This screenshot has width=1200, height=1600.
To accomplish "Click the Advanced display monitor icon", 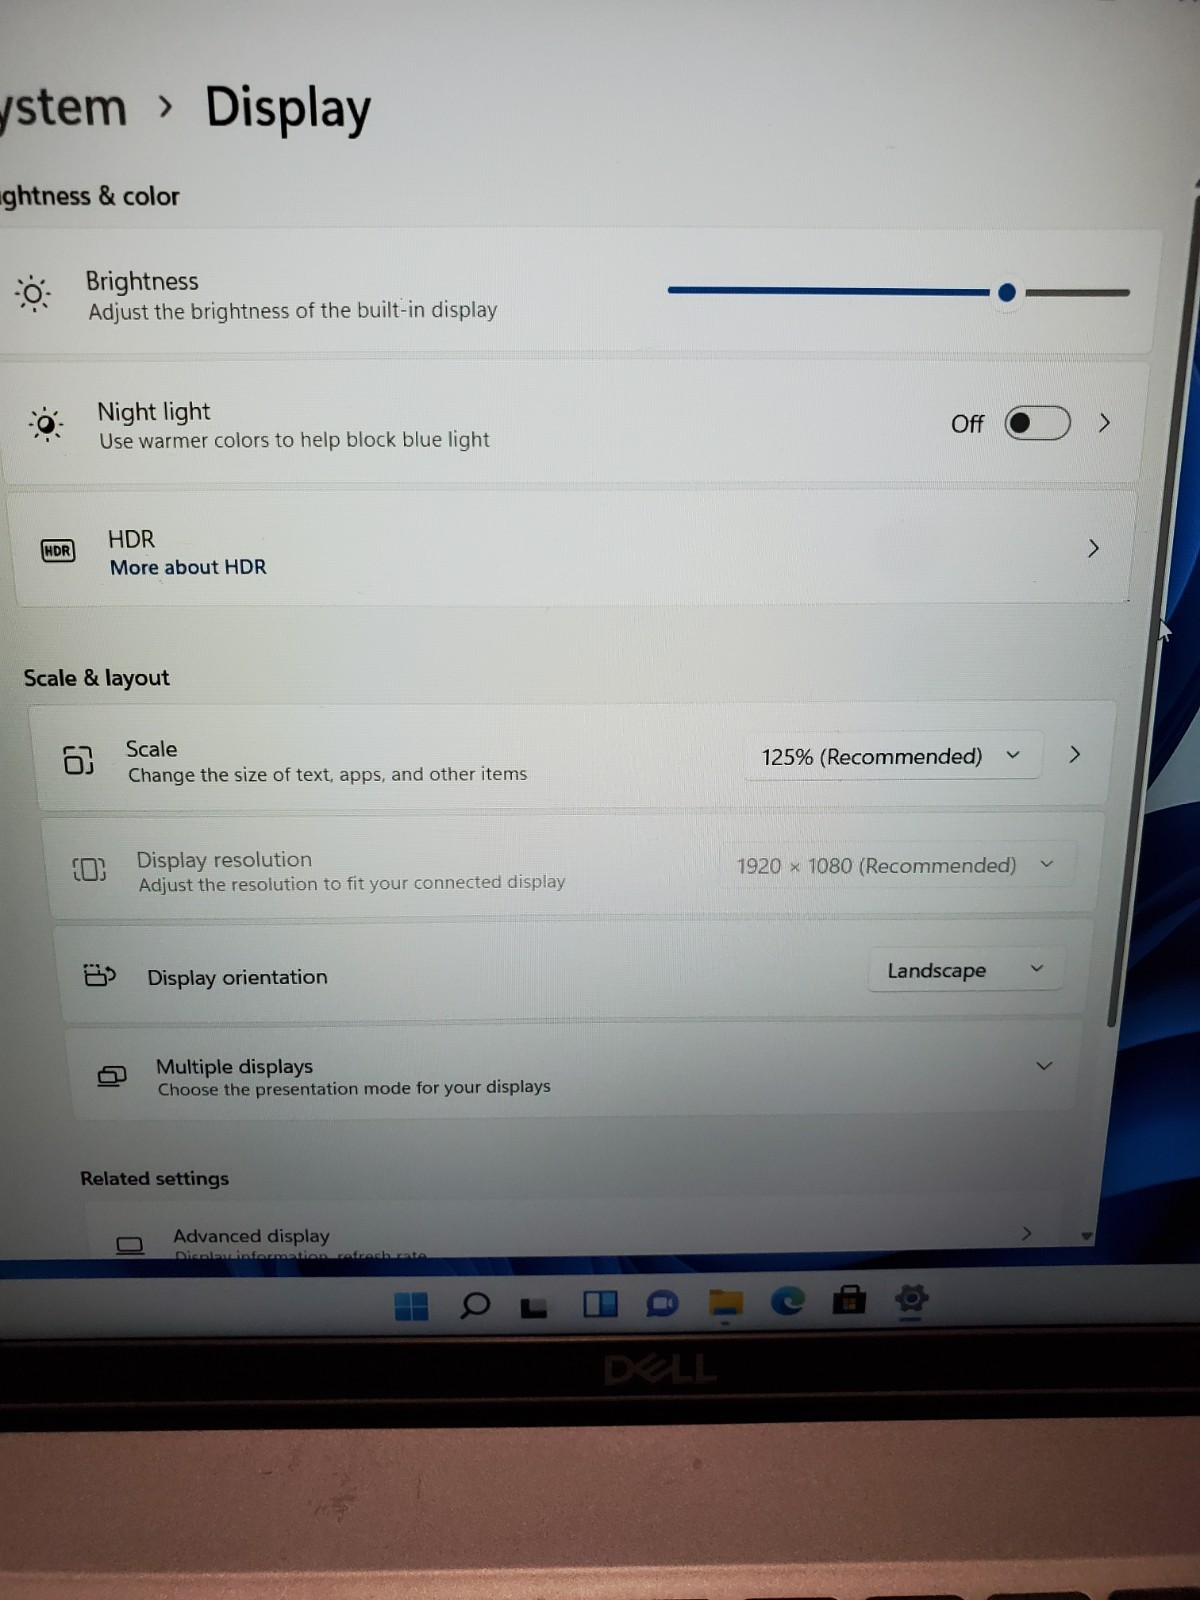I will click(x=130, y=1245).
